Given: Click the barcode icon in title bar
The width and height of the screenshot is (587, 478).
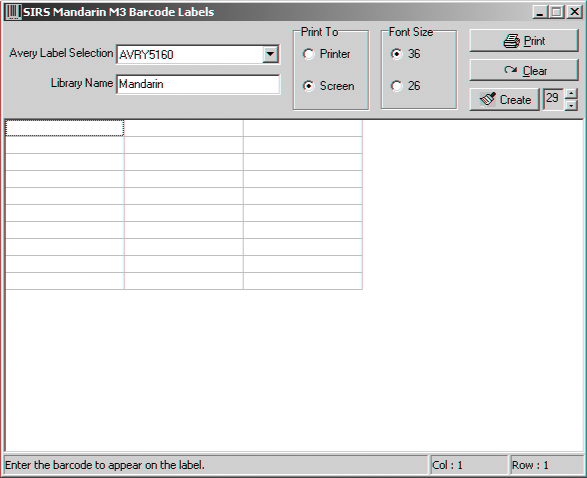Looking at the screenshot, I should click(x=13, y=12).
